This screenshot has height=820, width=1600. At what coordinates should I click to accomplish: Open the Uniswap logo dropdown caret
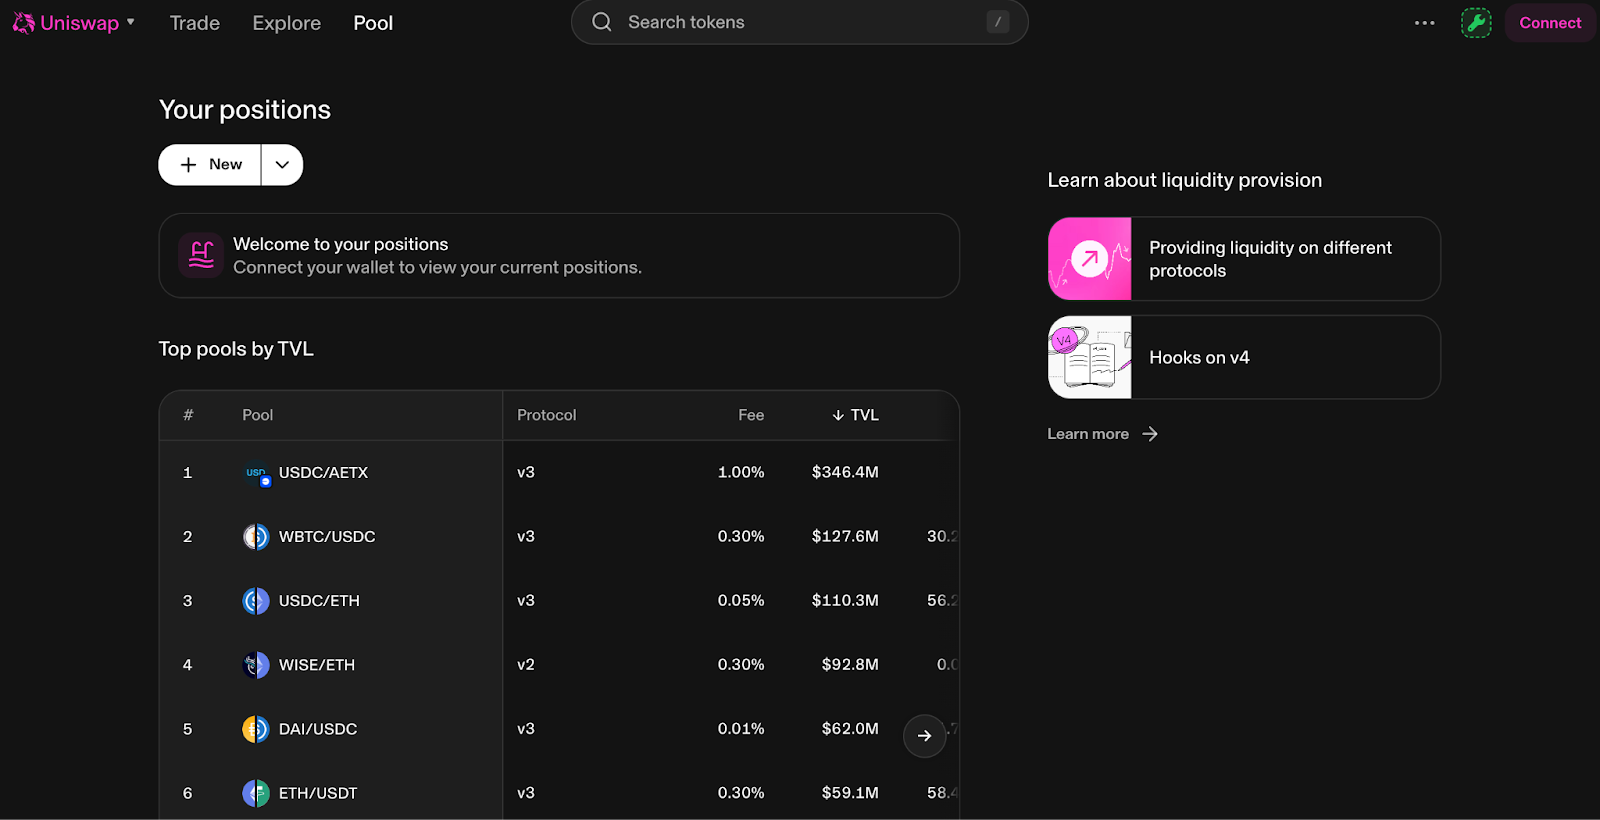(x=131, y=22)
